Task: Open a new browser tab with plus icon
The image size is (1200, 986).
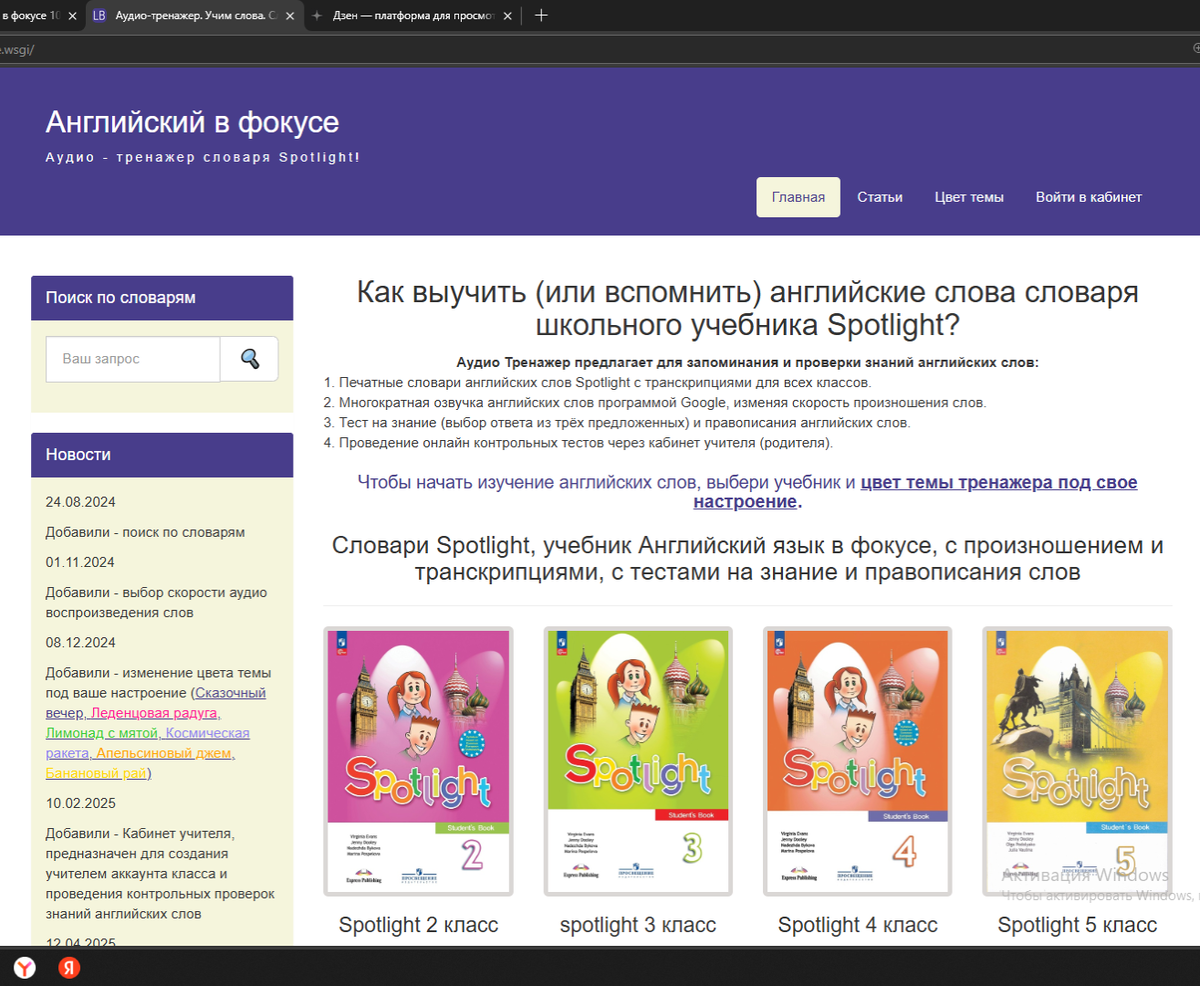Action: [x=540, y=15]
